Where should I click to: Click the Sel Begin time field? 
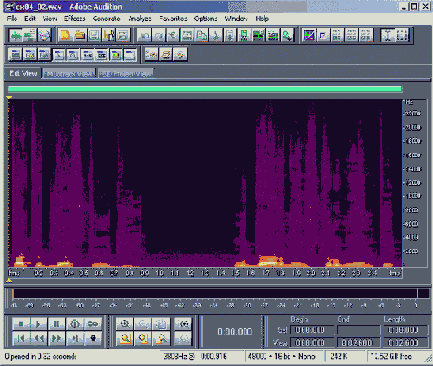pyautogui.click(x=312, y=330)
